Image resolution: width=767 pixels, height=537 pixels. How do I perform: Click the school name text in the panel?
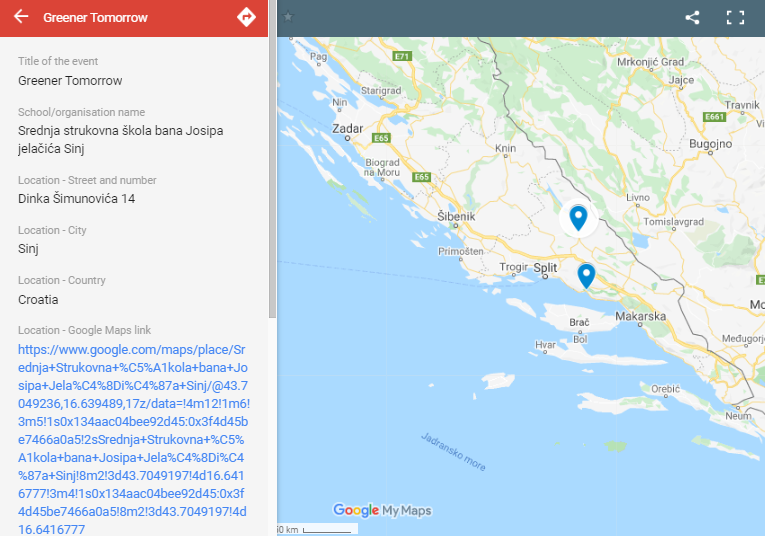(x=120, y=140)
